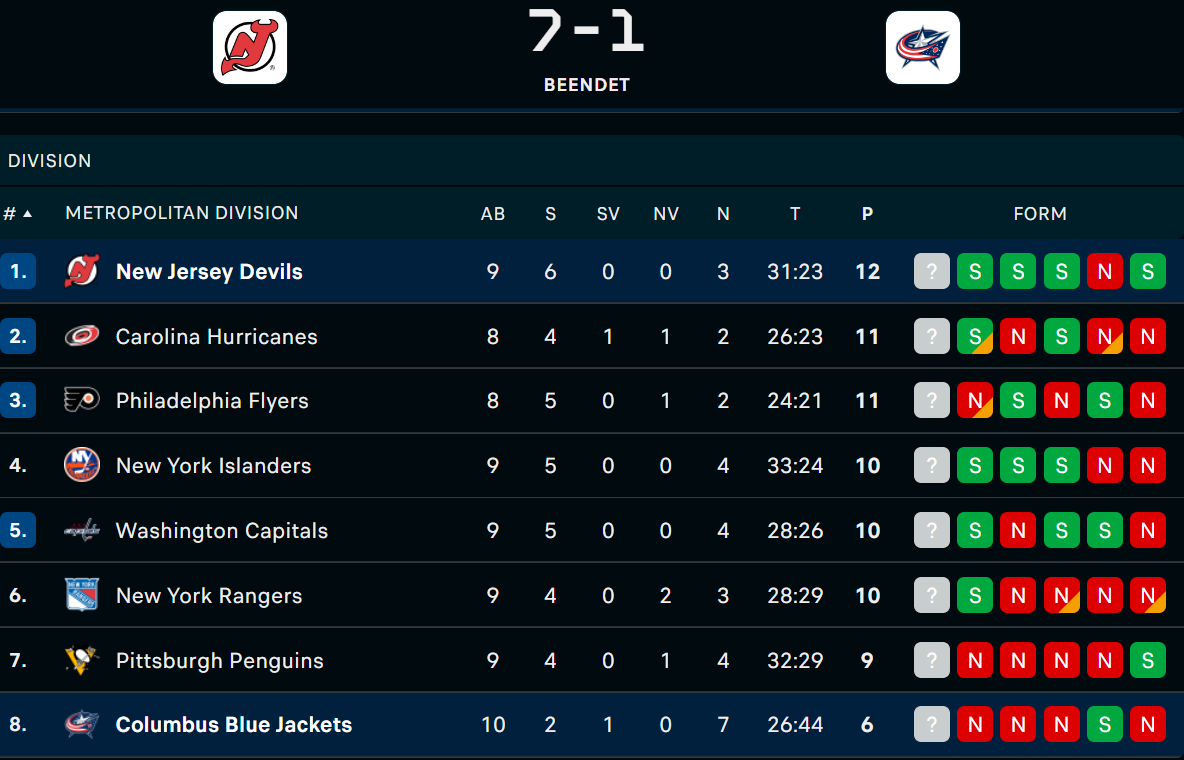Sort table by P points column
This screenshot has height=760, width=1184.
[x=867, y=213]
